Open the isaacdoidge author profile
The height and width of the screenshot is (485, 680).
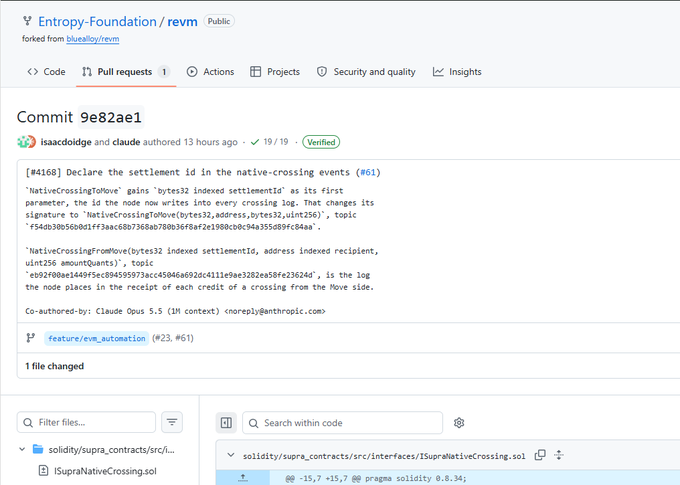click(x=66, y=142)
